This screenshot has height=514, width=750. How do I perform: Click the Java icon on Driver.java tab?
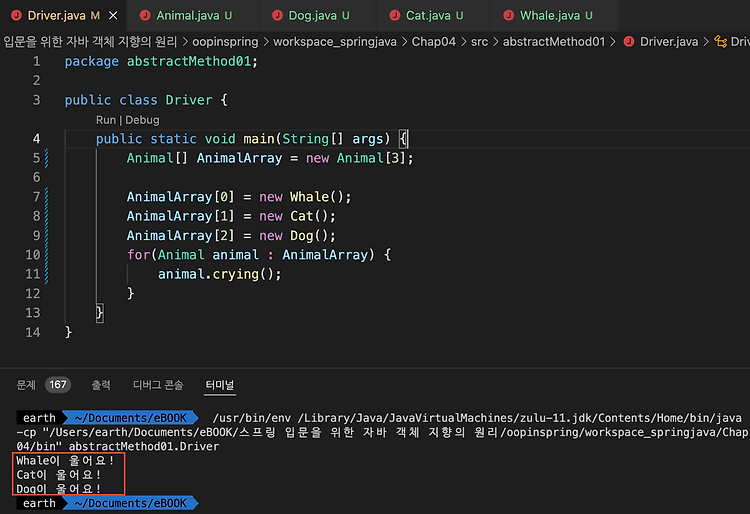pos(16,16)
